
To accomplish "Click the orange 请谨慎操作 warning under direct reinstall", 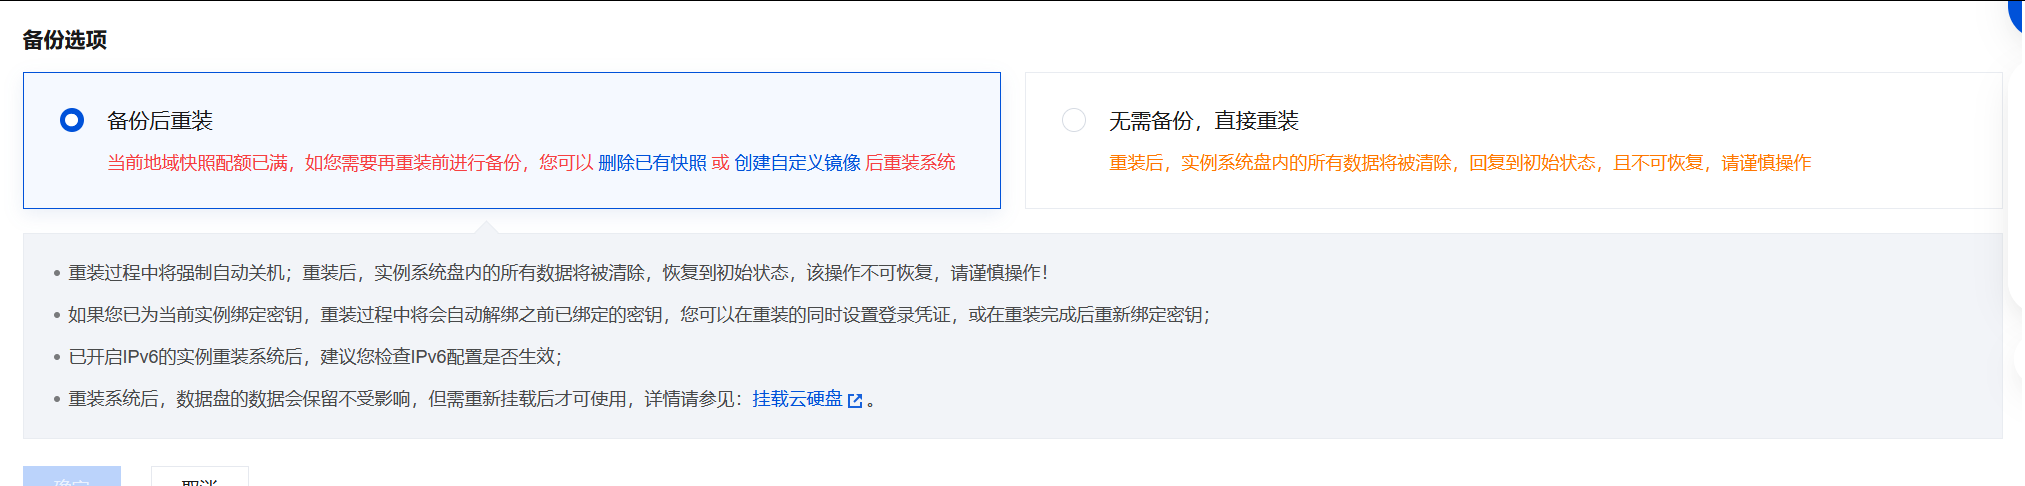I will (x=1766, y=163).
